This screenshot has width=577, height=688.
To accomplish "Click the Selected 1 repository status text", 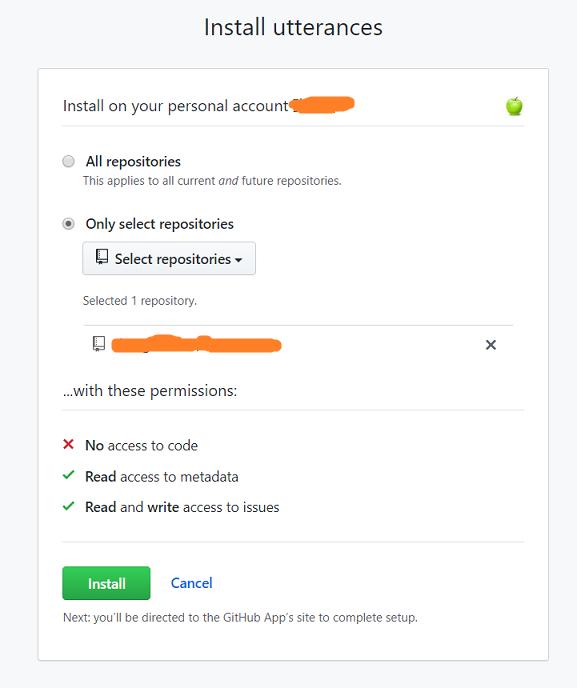I will 140,301.
